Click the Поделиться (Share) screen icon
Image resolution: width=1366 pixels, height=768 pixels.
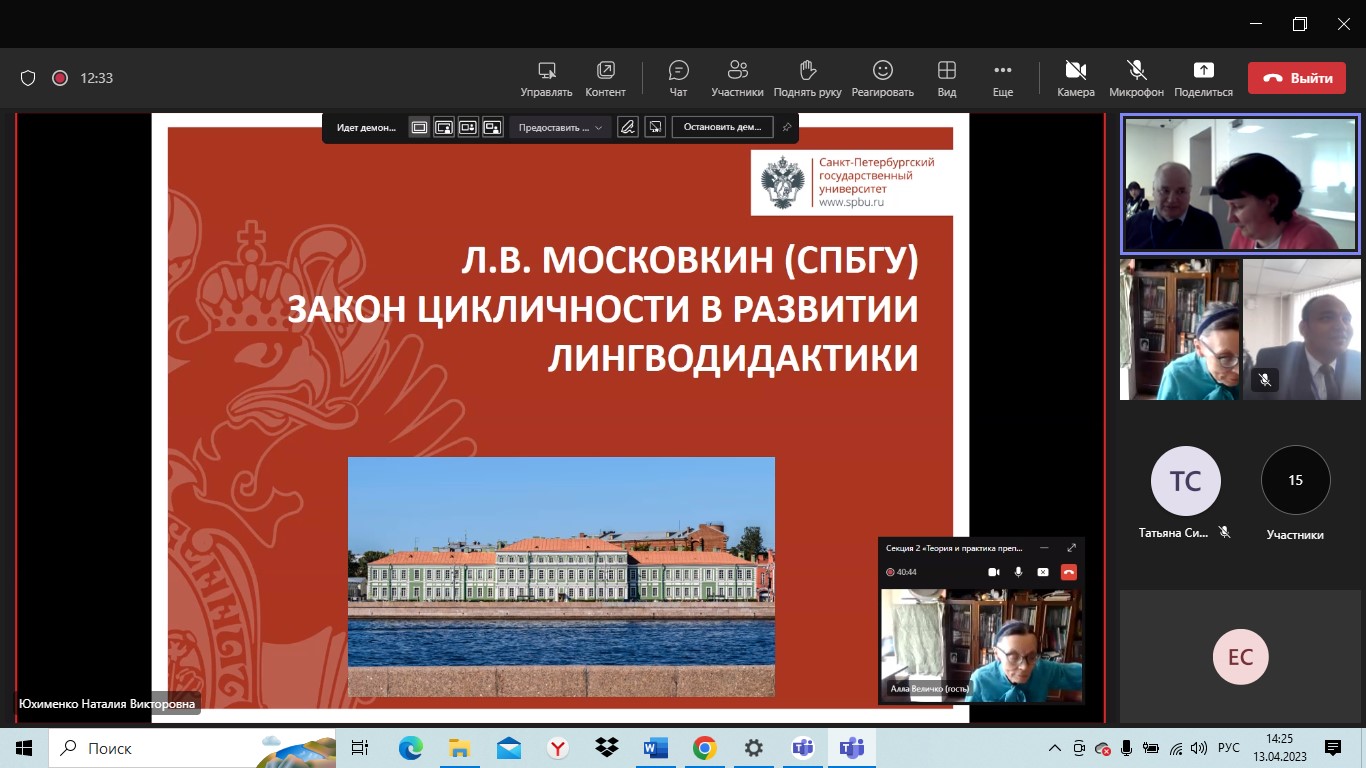pyautogui.click(x=1203, y=71)
